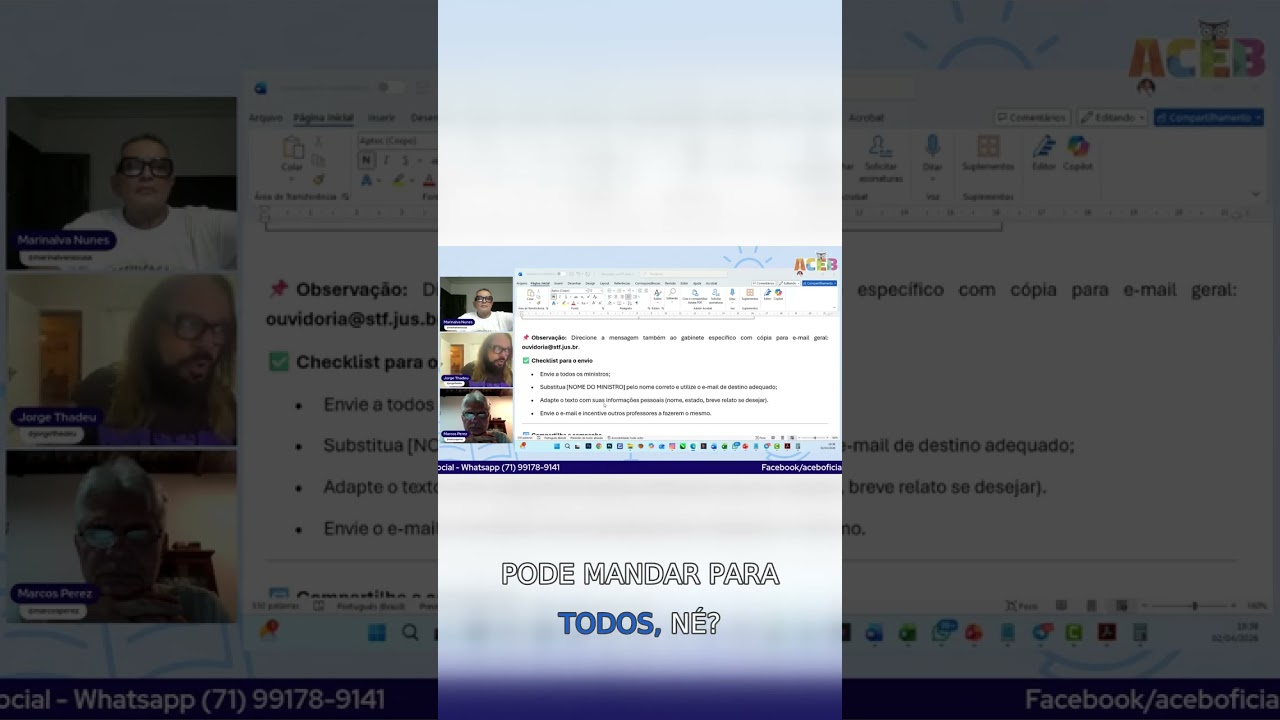Launch Copilot from the ribbon
Viewport: 1280px width, 720px height.
point(778,293)
